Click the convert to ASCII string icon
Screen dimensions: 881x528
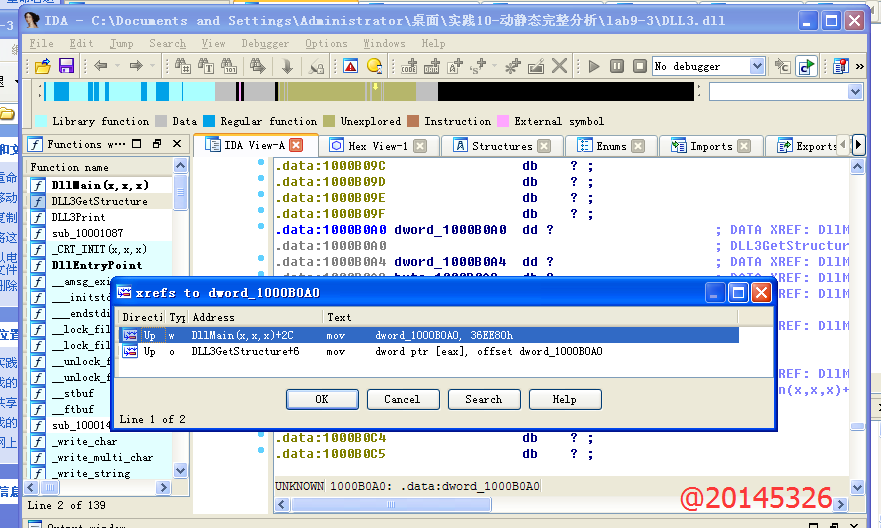(455, 66)
